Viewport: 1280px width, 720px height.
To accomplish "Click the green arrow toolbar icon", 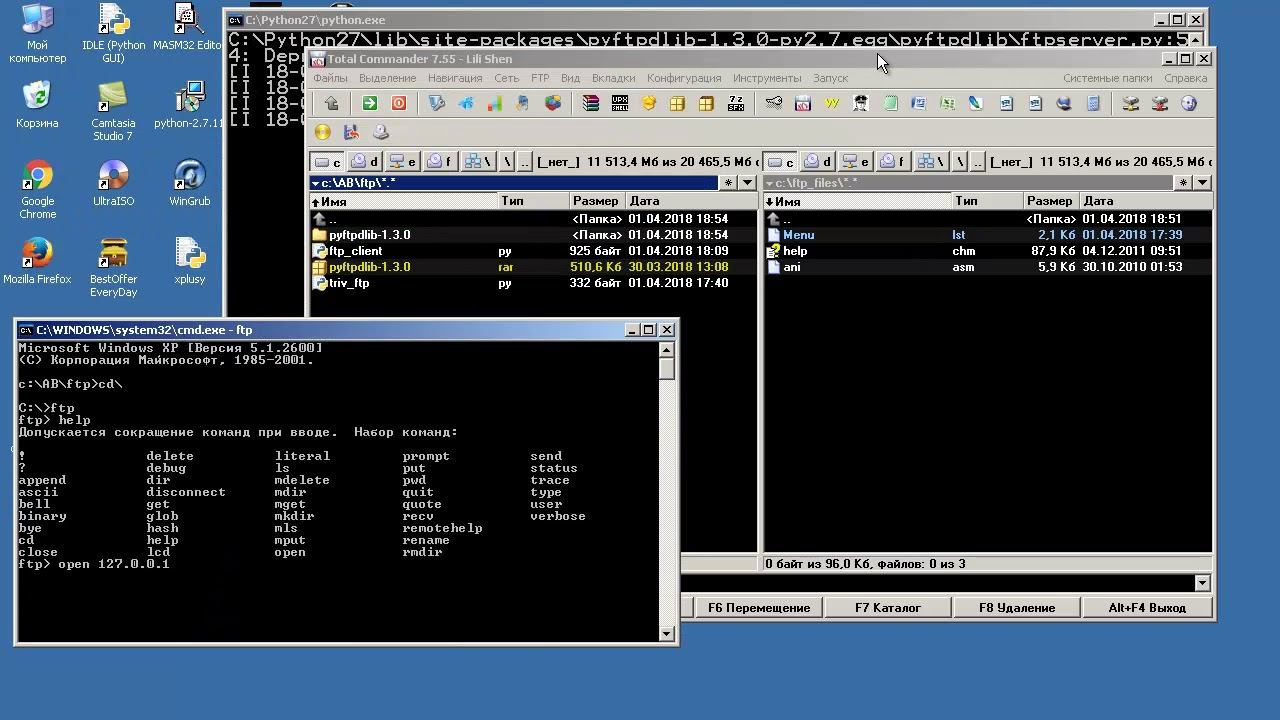I will 370,103.
